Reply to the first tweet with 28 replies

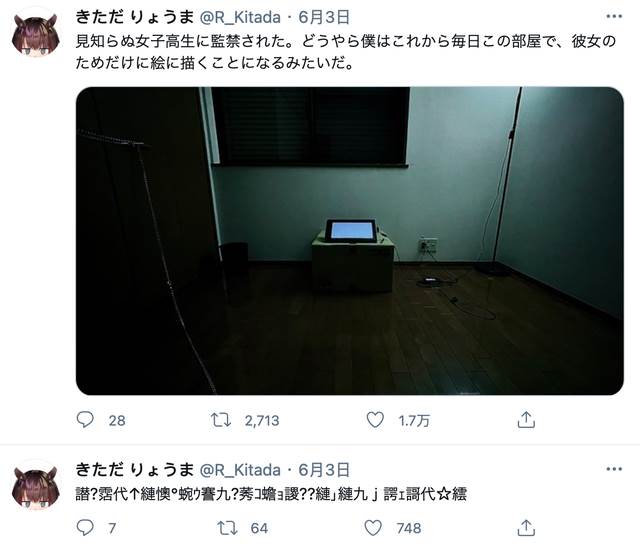click(85, 420)
